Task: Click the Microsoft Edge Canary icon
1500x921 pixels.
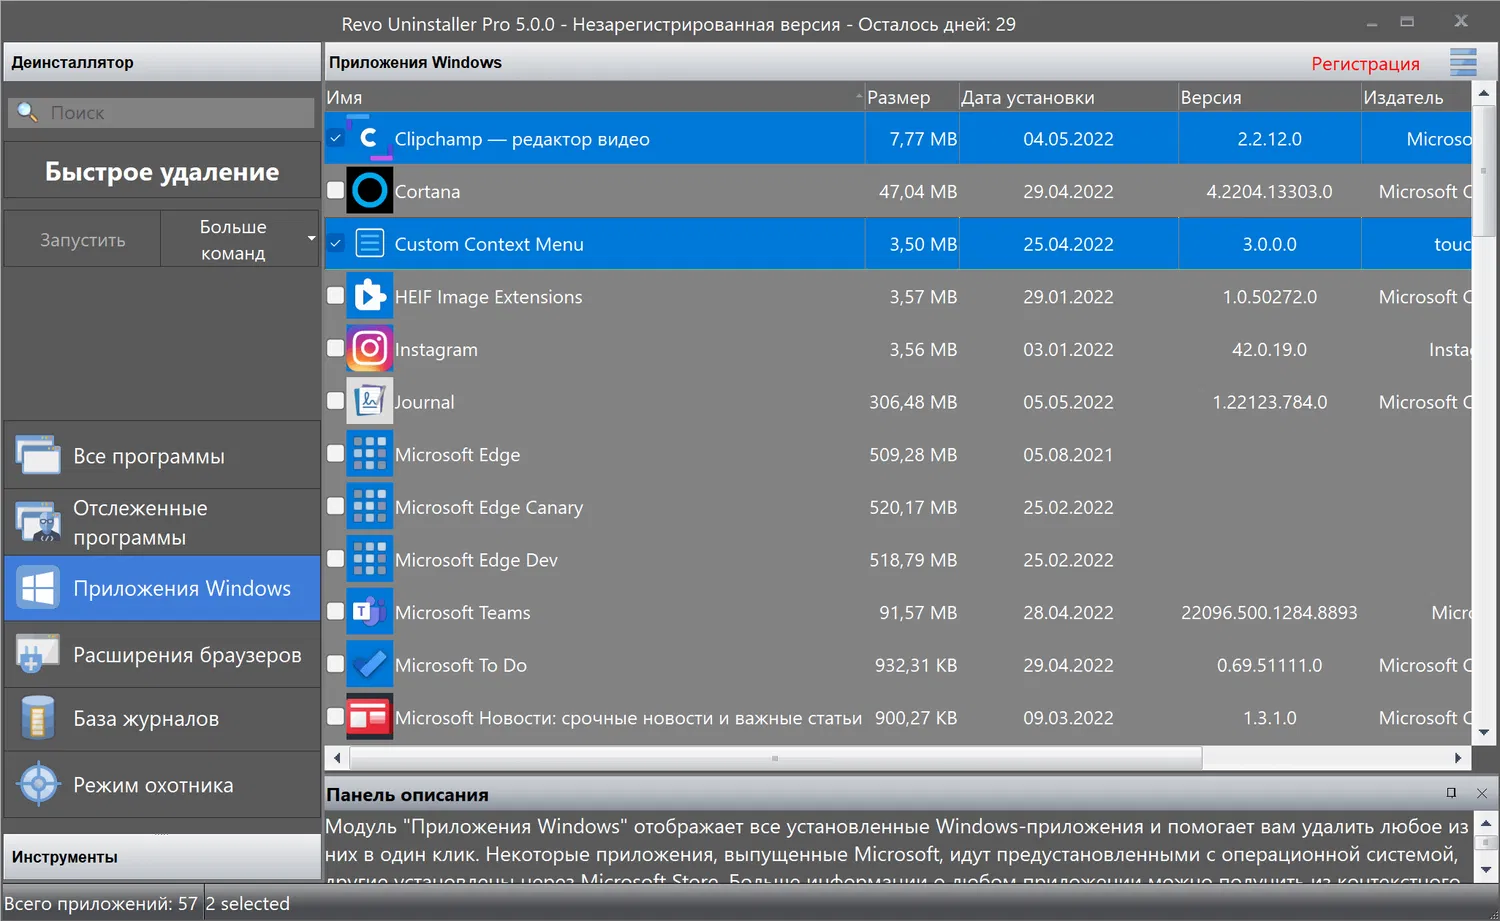Action: pyautogui.click(x=369, y=507)
